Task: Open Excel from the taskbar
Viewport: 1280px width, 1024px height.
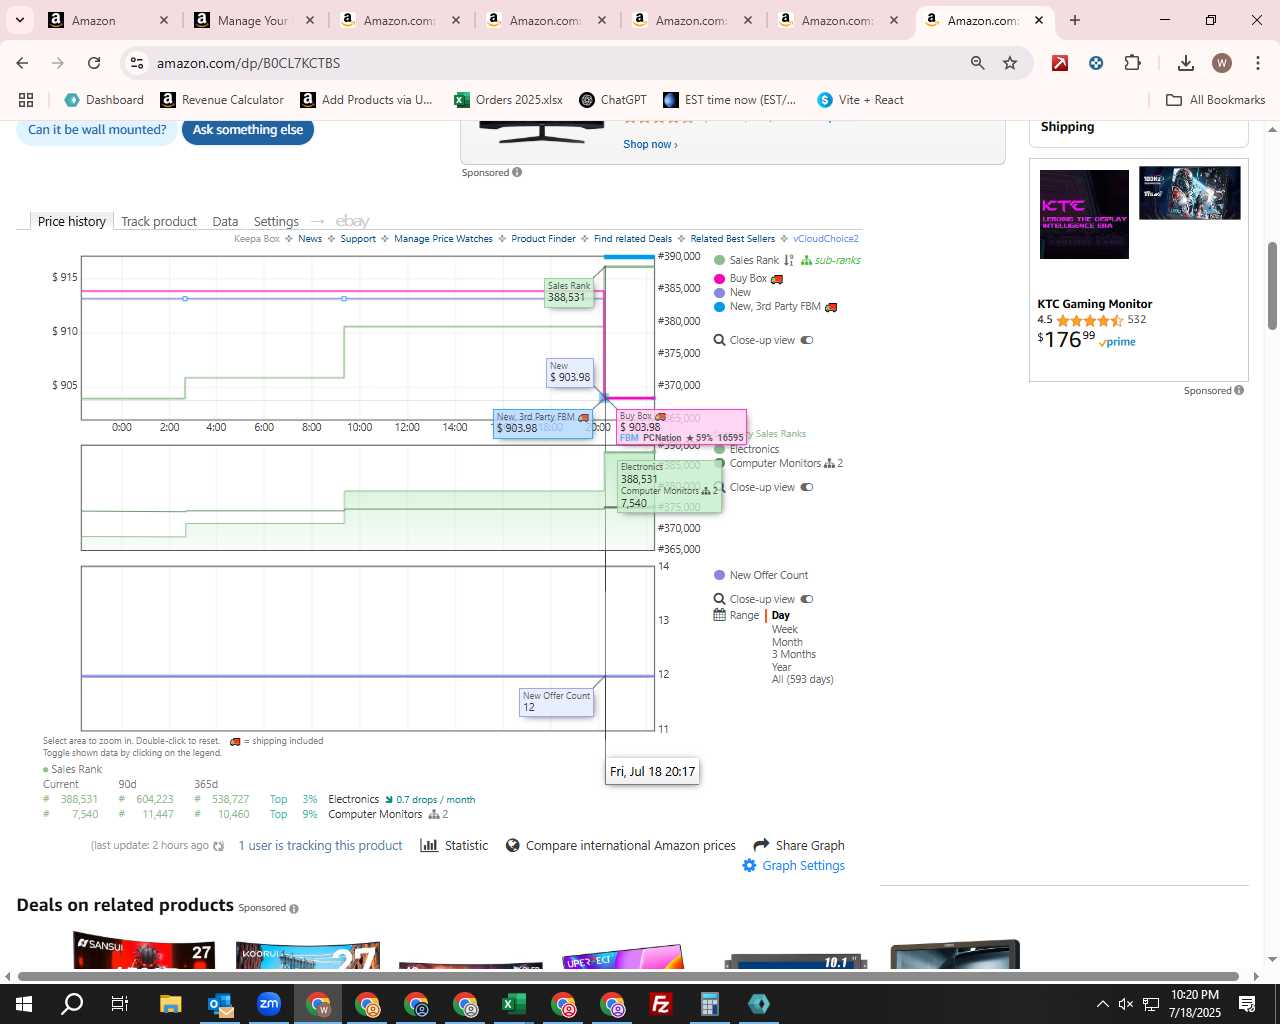Action: (514, 1004)
